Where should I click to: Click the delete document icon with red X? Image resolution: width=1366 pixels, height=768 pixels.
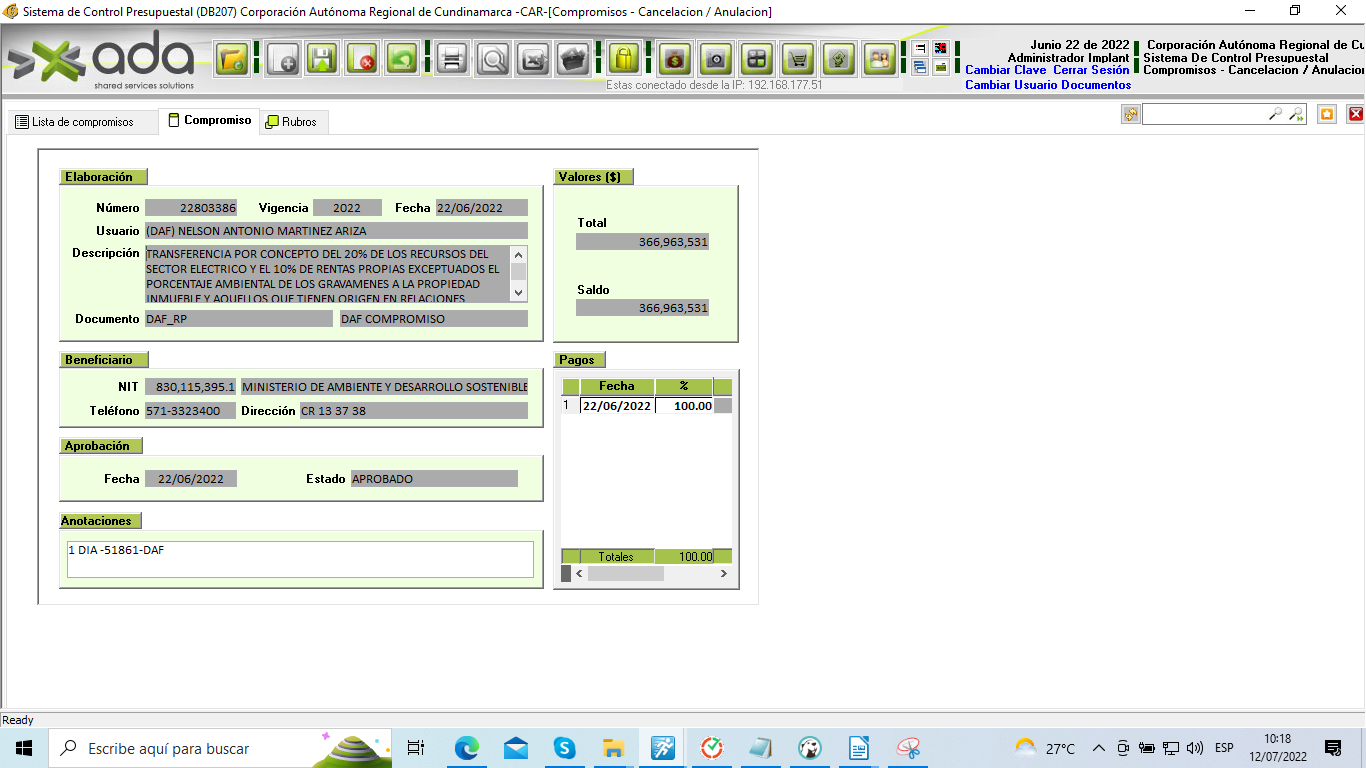(362, 60)
